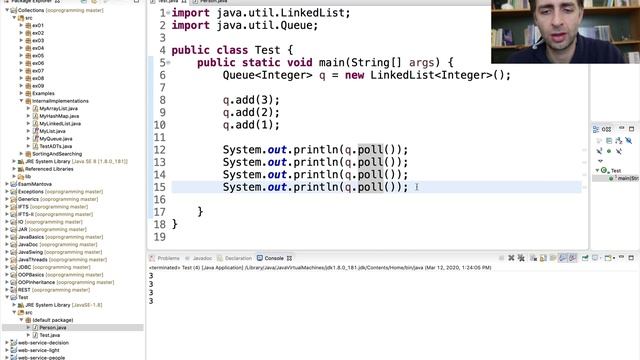Select TestADTs.java file
This screenshot has height=360, width=640.
pos(56,146)
